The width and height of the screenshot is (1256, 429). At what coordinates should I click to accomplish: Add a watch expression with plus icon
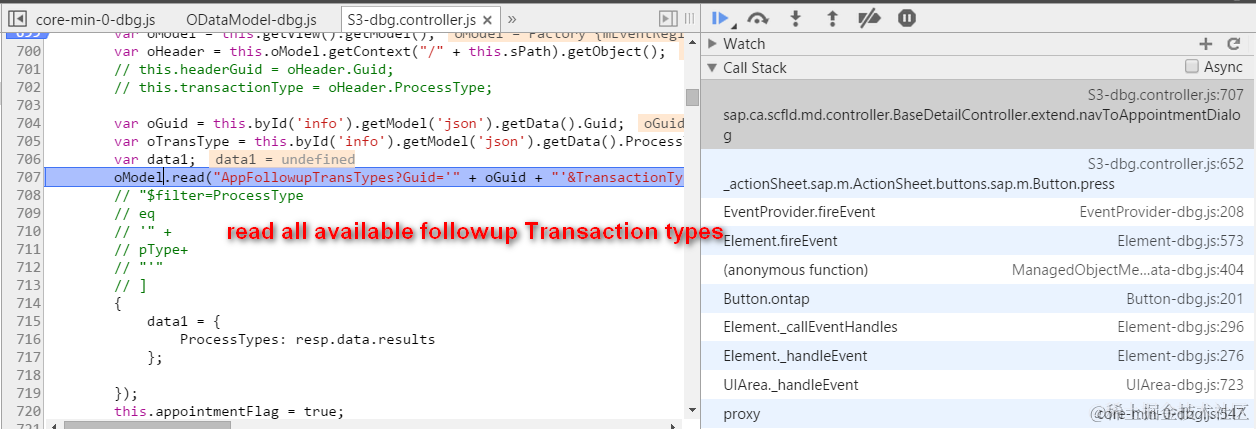[1206, 43]
